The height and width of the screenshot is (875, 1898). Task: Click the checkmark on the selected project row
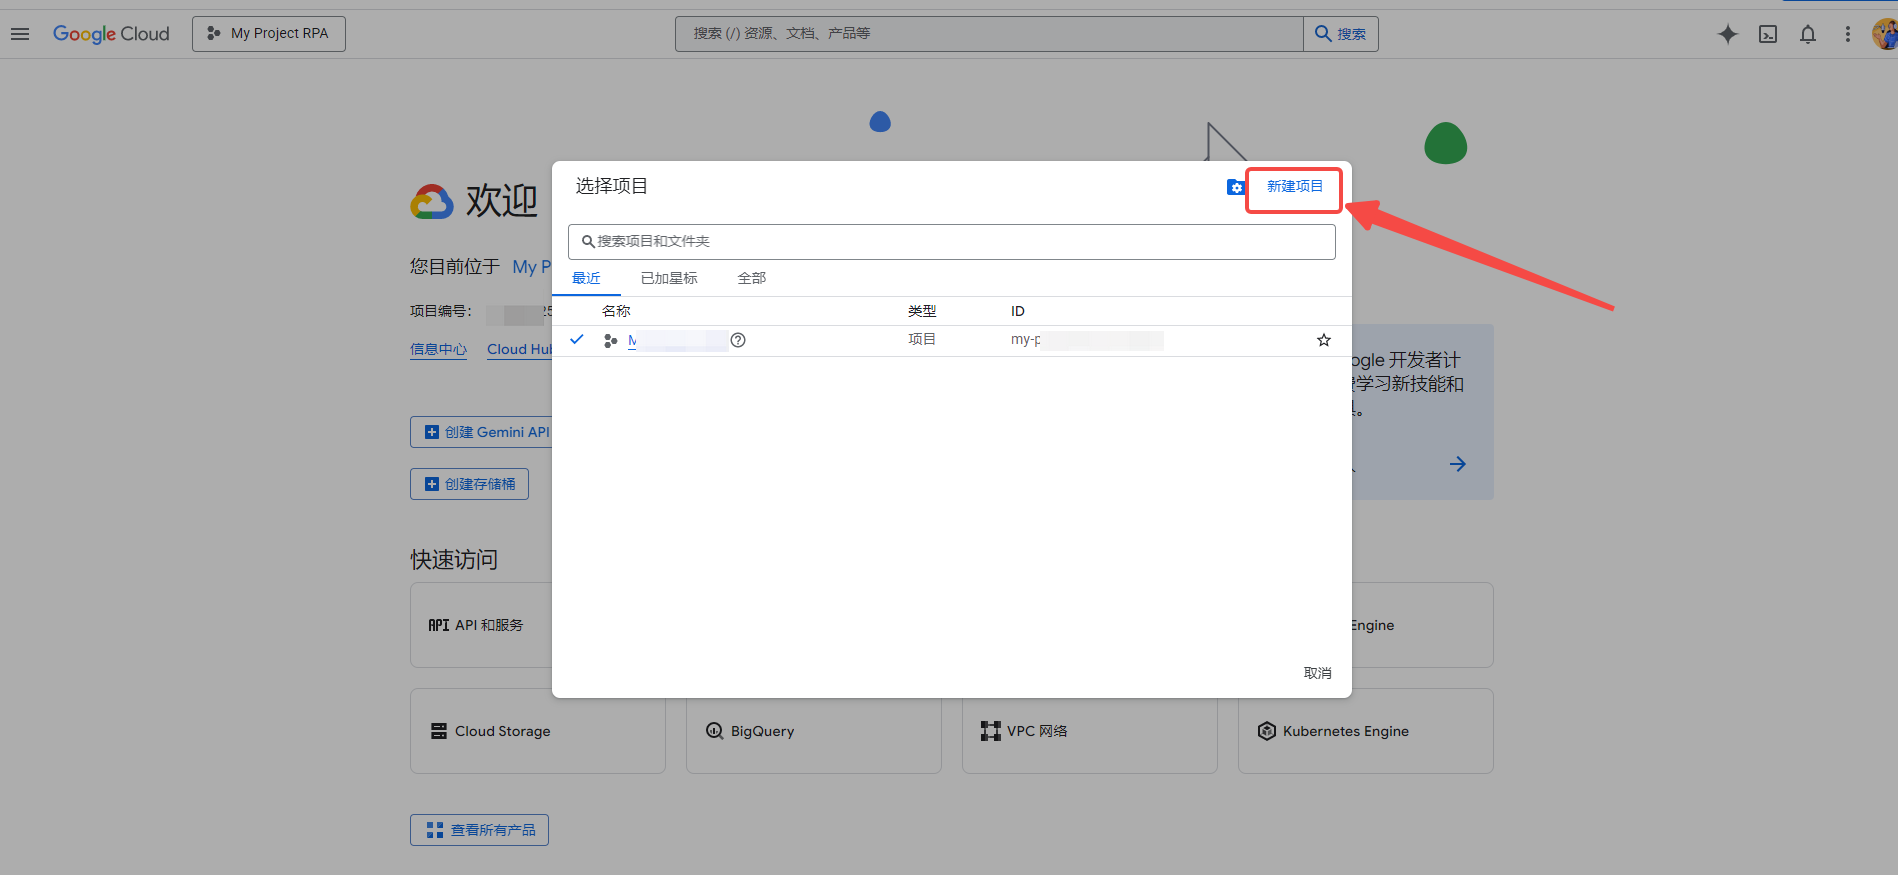point(577,340)
